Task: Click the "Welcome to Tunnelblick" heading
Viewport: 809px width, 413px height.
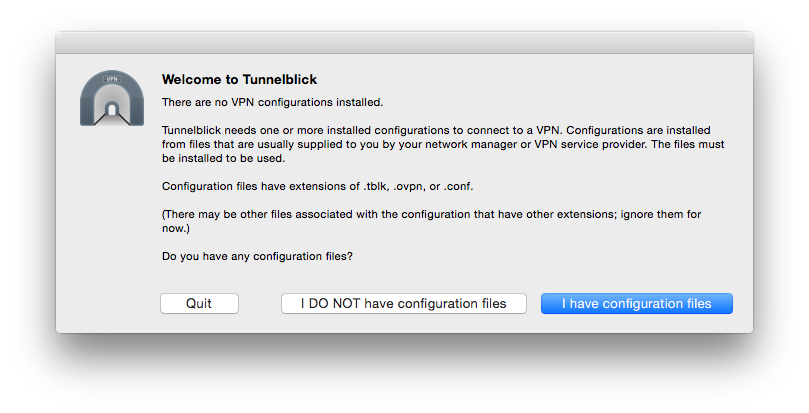Action: tap(239, 79)
